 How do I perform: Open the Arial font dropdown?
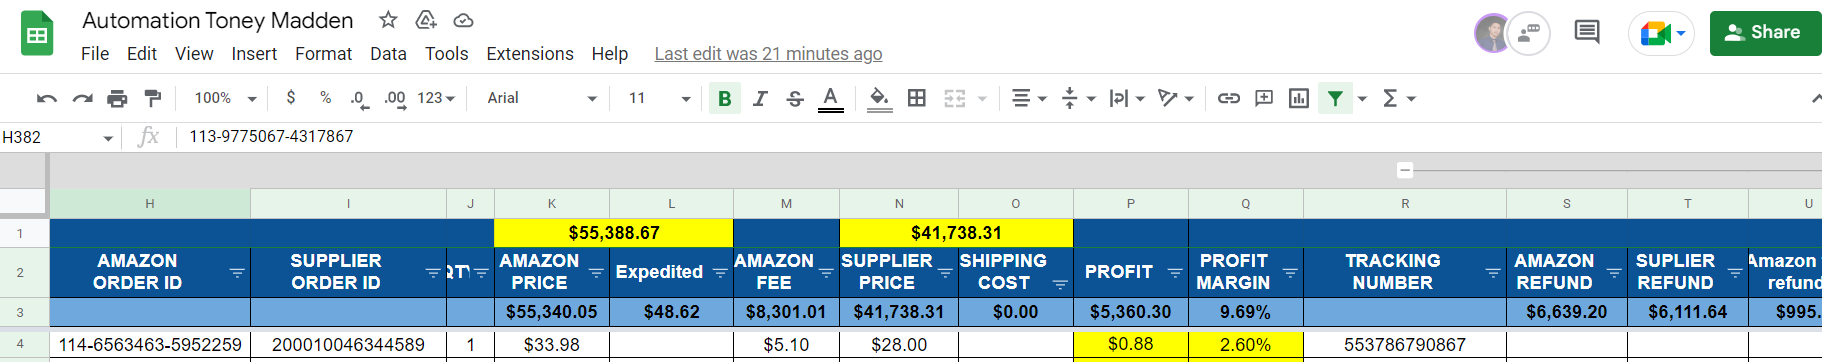pyautogui.click(x=542, y=98)
